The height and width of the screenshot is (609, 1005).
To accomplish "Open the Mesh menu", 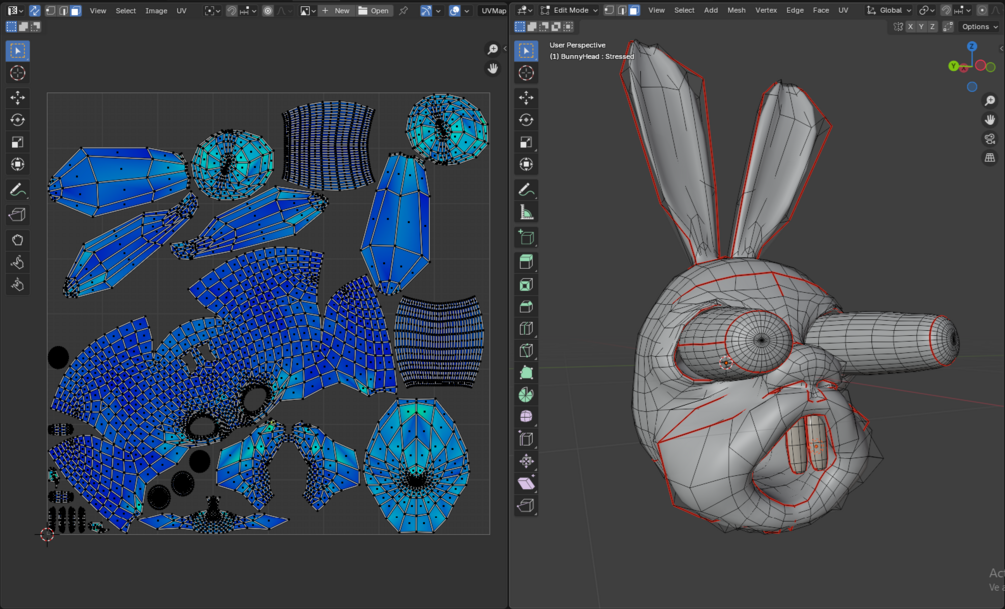I will pos(736,10).
